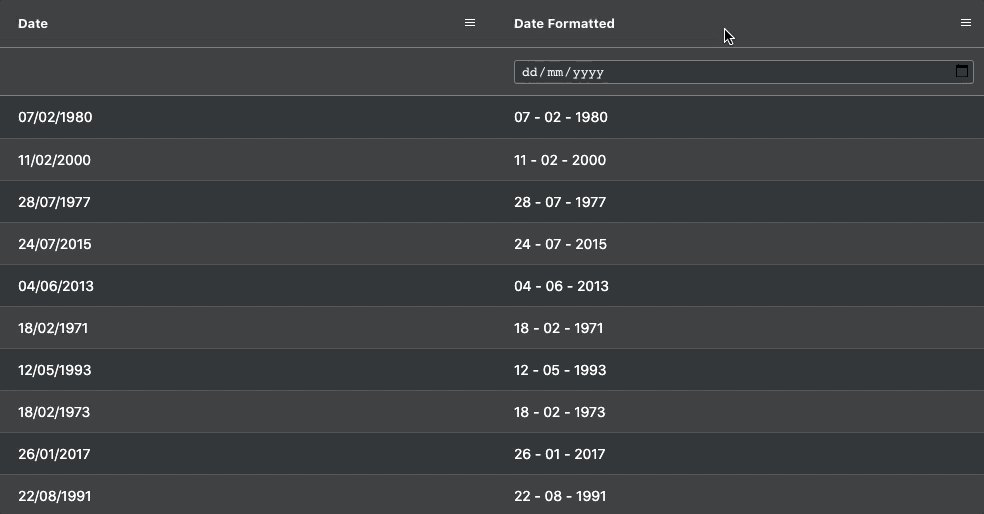This screenshot has height=514, width=984.
Task: Click the 04 - 06 - 2013 formatted cell
Action: 740,286
